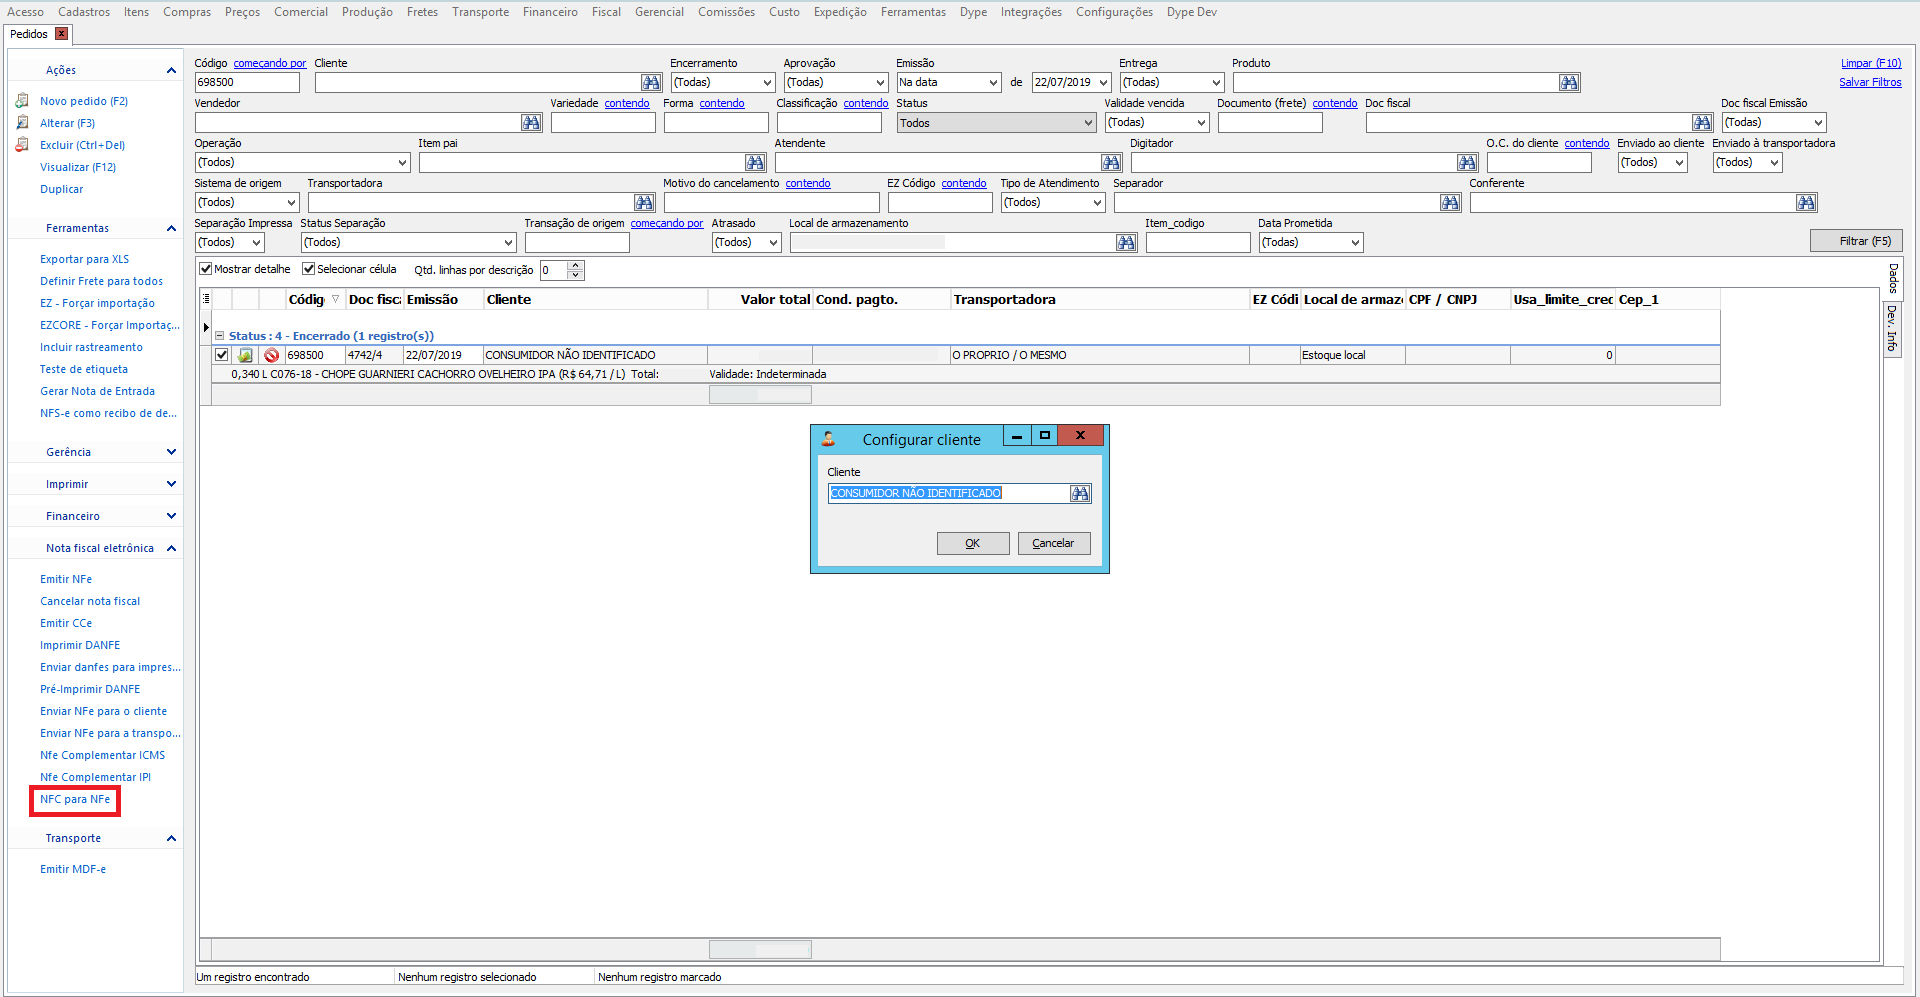Viewport: 1920px width, 997px height.
Task: Expand the Imprimir sidebar section
Action: (171, 484)
